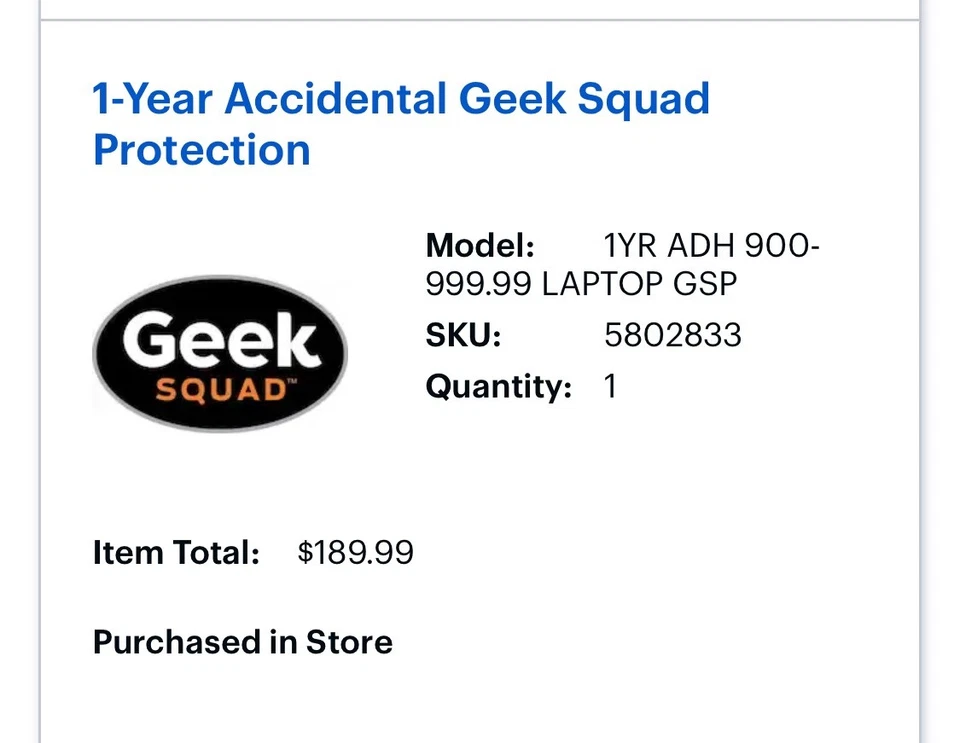Select the "Model:" label

(480, 245)
